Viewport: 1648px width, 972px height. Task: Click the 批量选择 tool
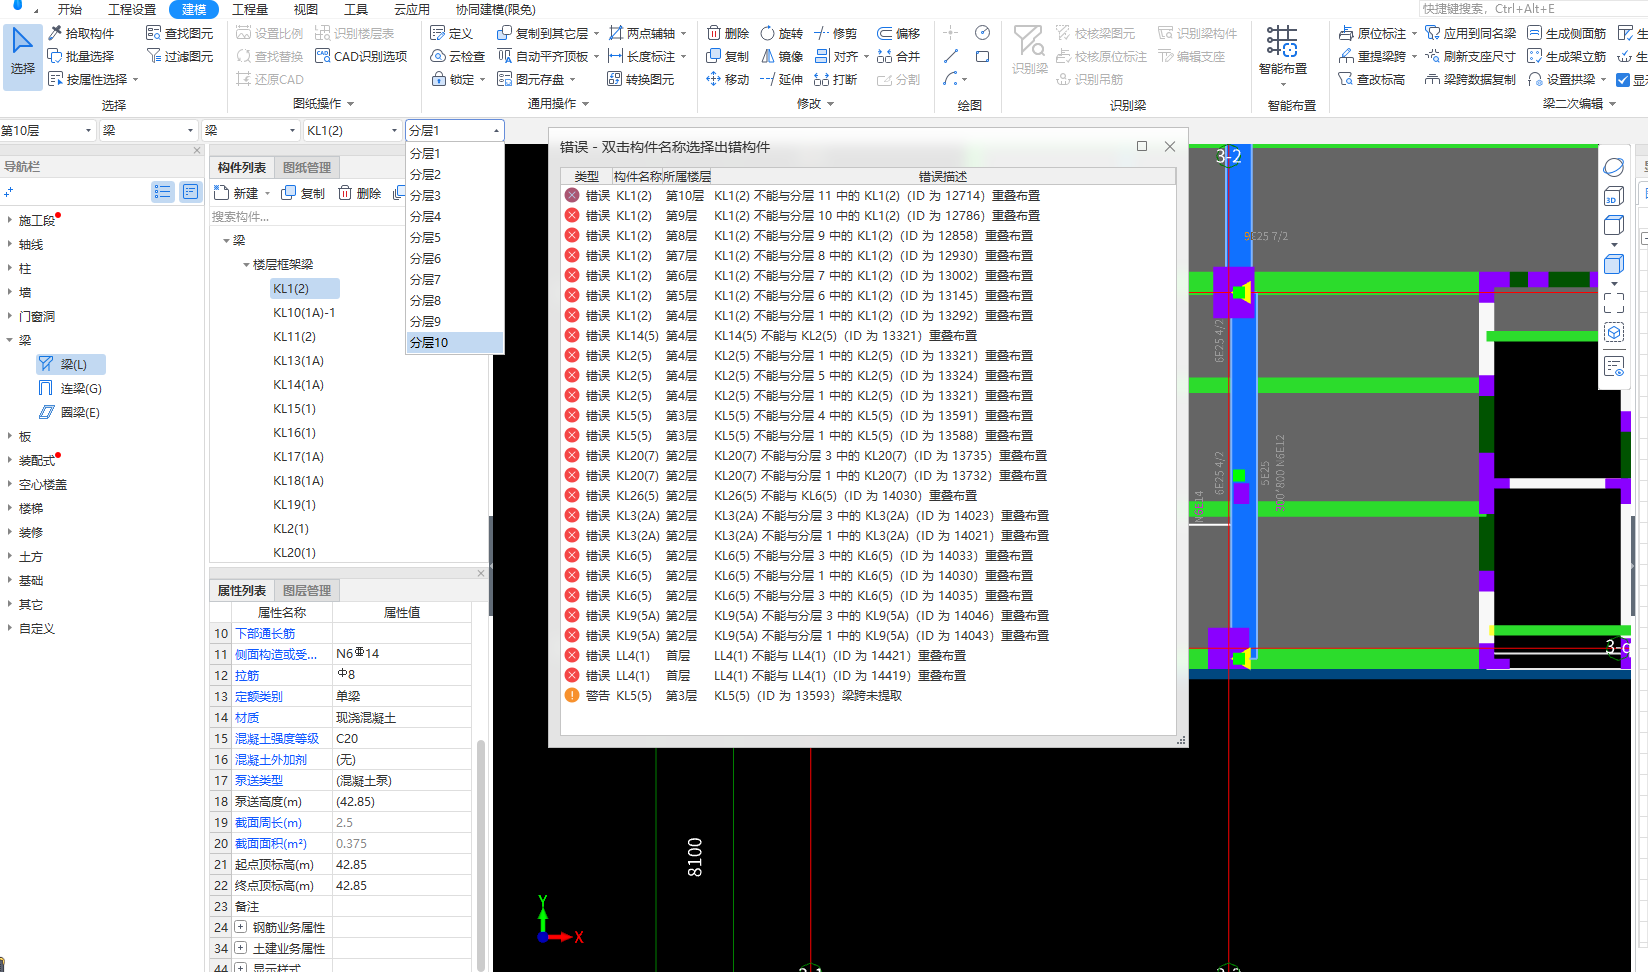pos(81,56)
